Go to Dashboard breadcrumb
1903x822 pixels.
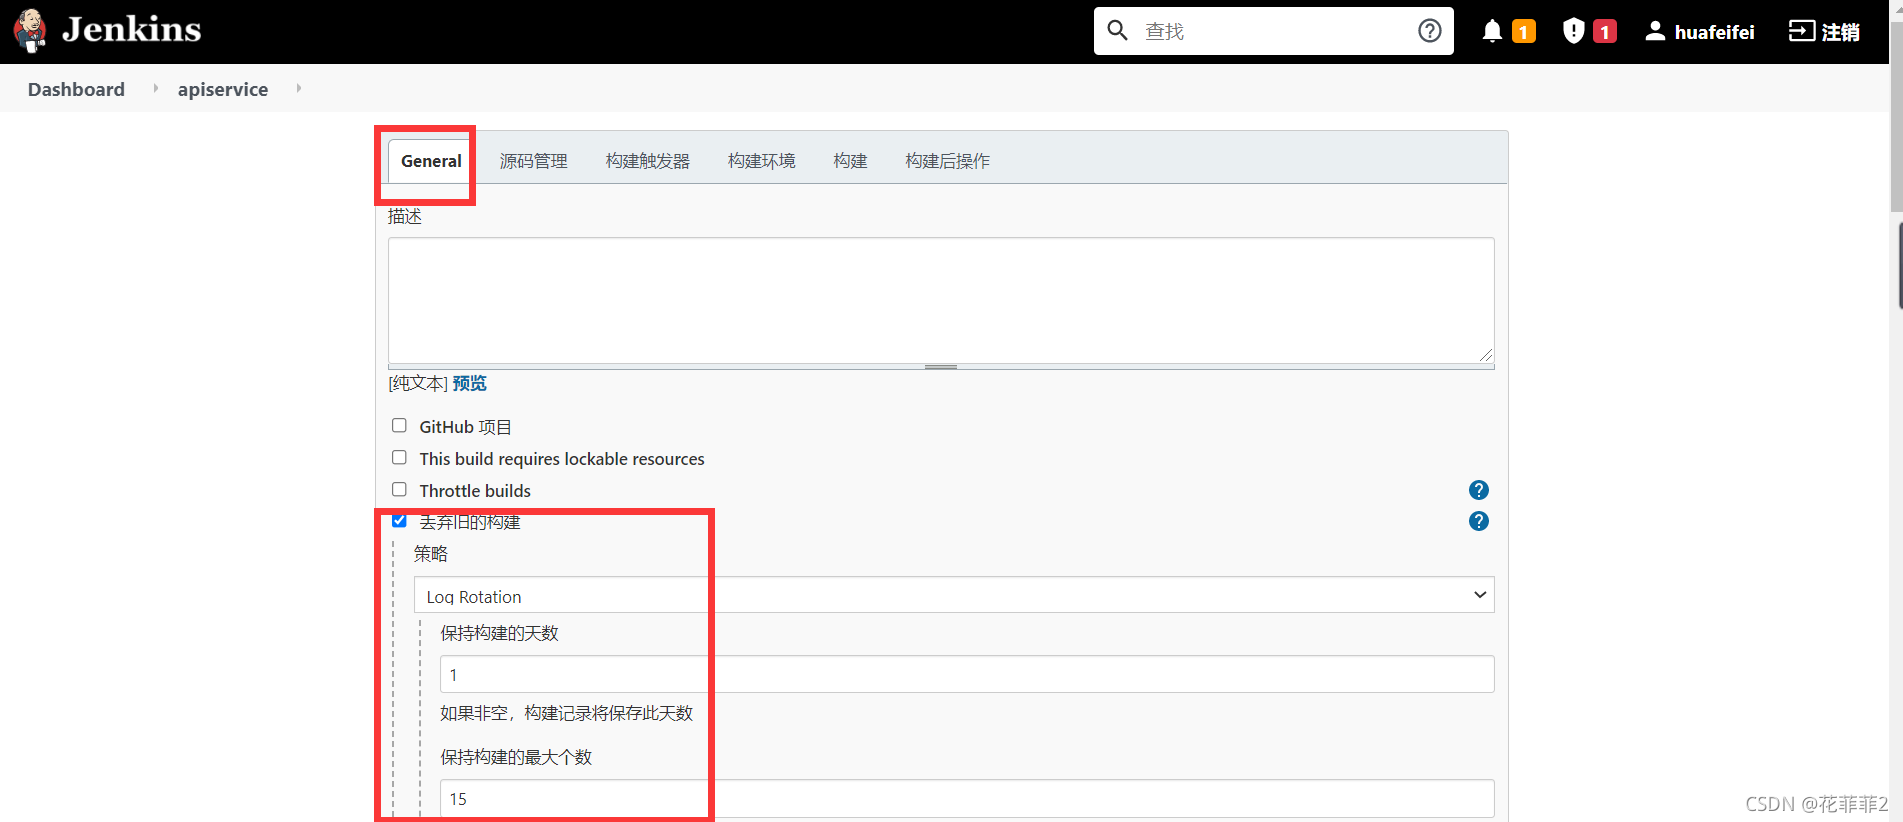(76, 89)
